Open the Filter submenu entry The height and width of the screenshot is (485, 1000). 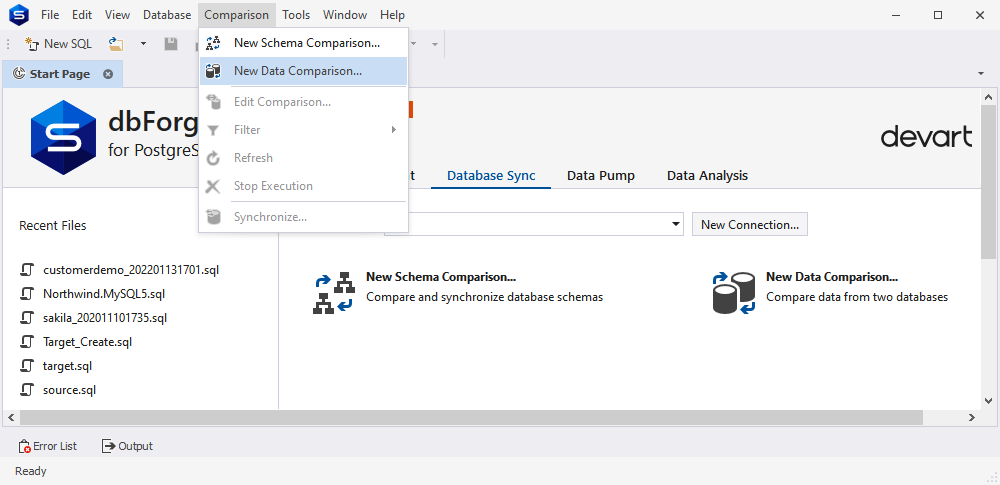pyautogui.click(x=303, y=130)
